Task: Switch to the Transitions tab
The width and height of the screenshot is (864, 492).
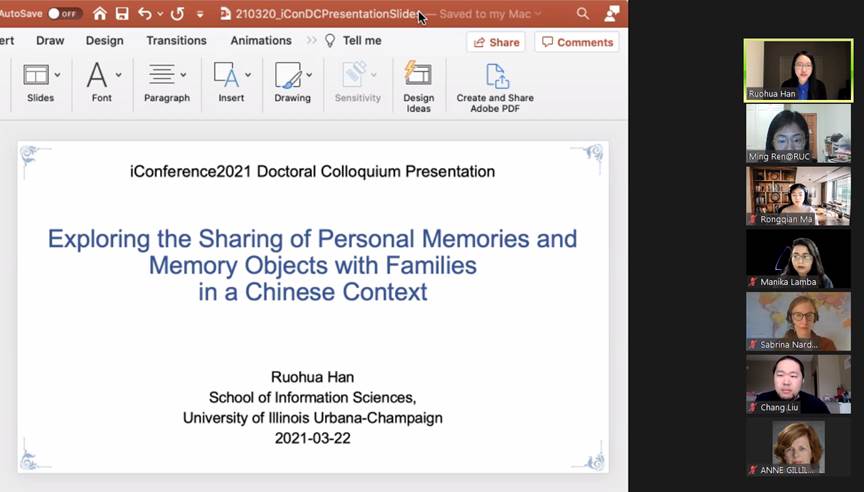Action: pyautogui.click(x=176, y=41)
